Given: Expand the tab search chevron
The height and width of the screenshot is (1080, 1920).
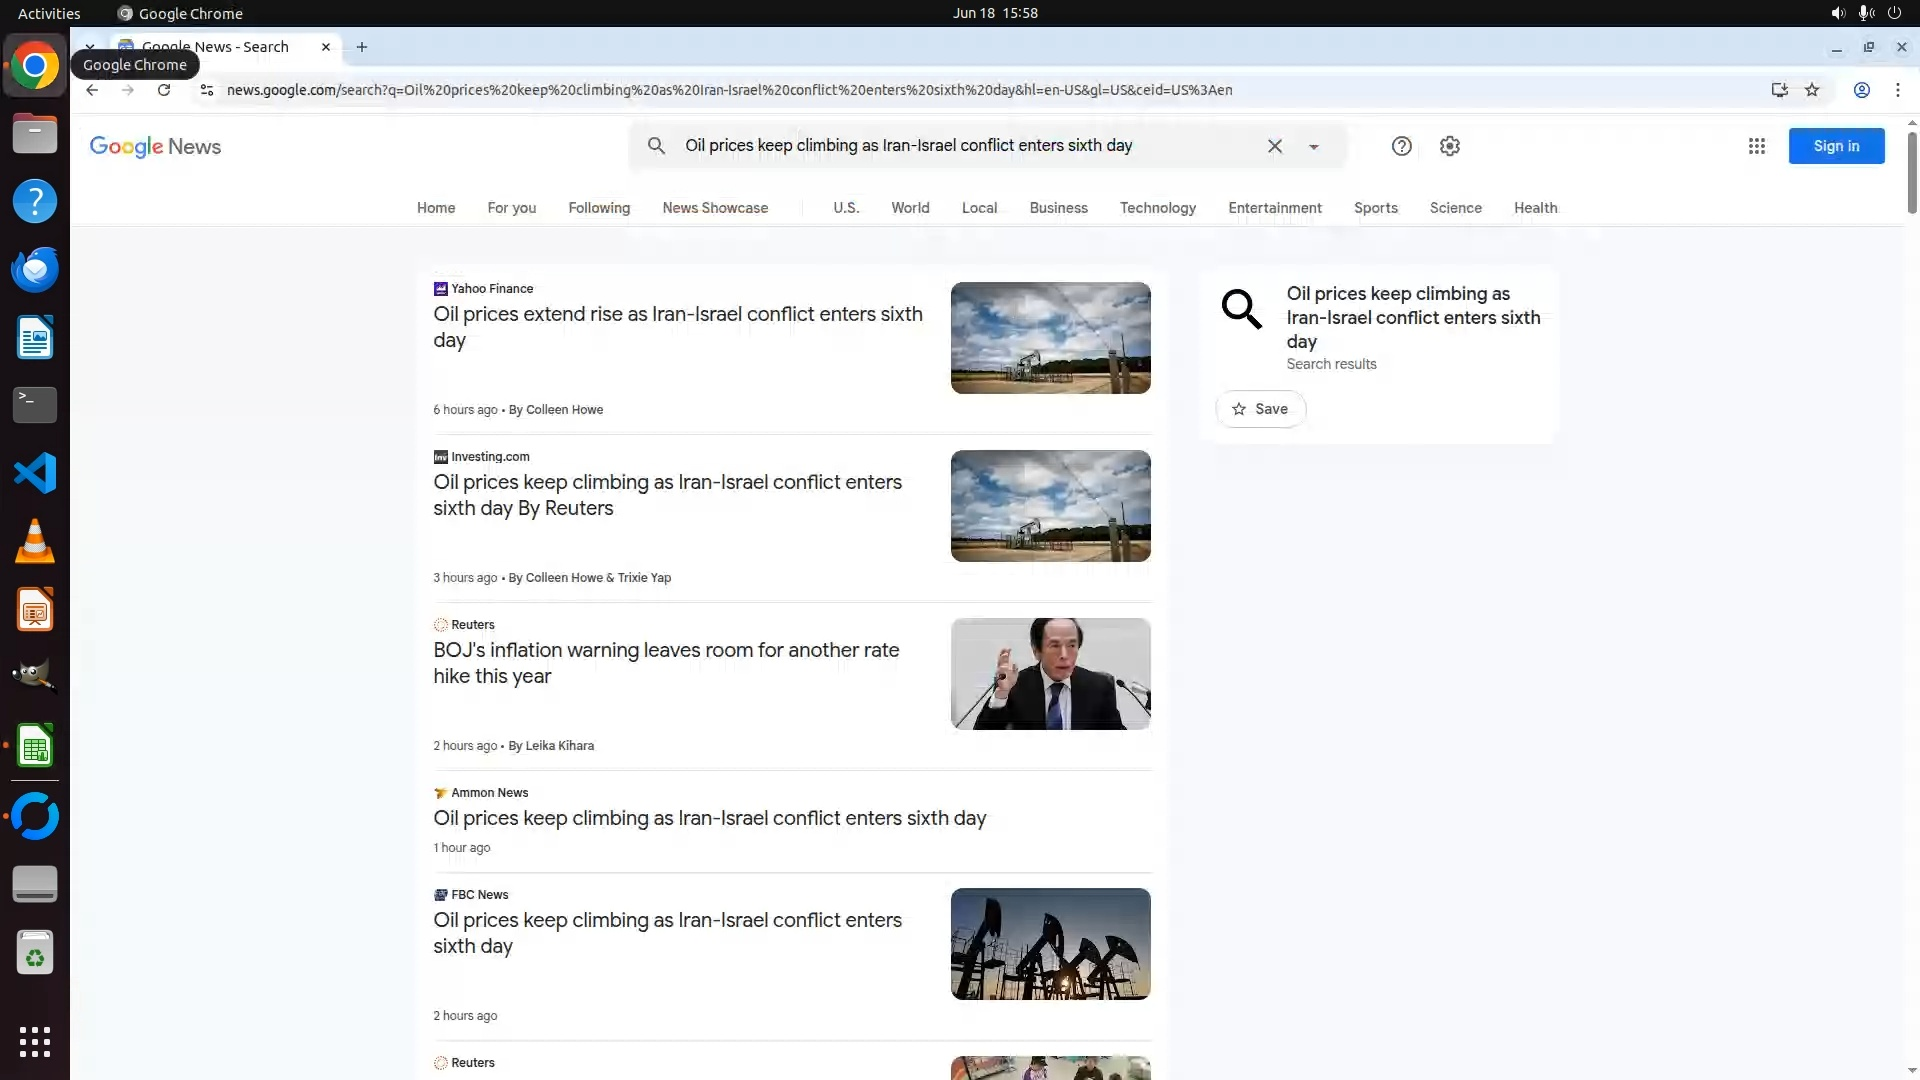Looking at the screenshot, I should tap(90, 47).
